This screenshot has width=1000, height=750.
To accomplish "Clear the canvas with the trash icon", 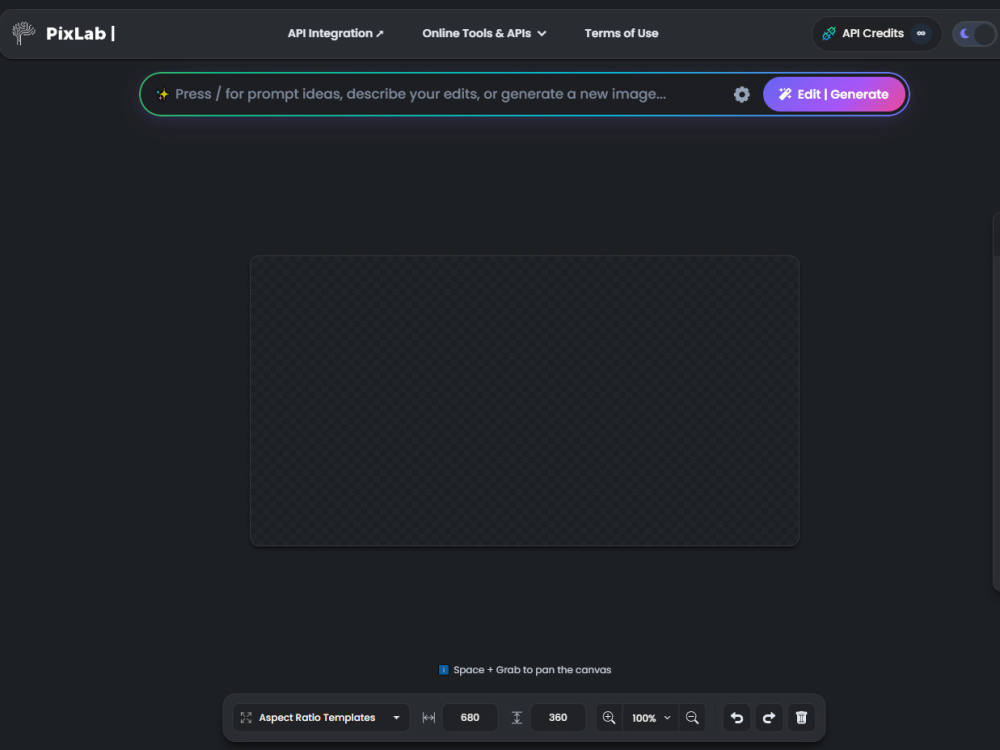I will [801, 717].
